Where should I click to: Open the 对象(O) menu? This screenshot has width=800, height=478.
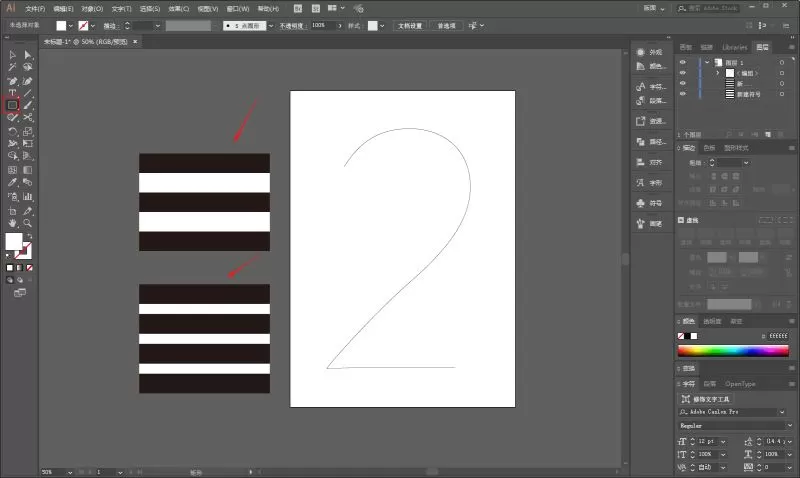[x=92, y=9]
